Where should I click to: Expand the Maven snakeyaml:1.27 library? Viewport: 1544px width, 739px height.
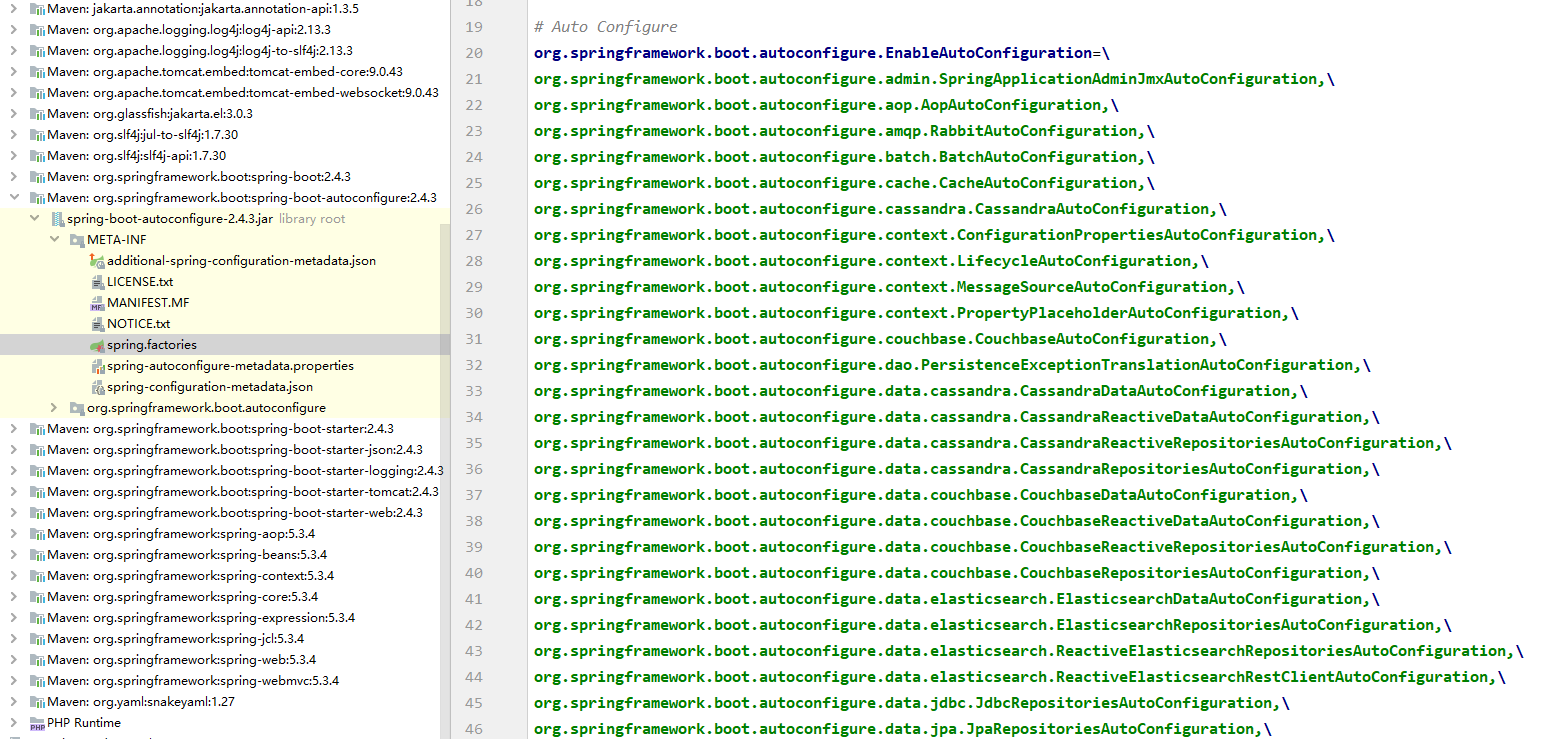click(13, 702)
